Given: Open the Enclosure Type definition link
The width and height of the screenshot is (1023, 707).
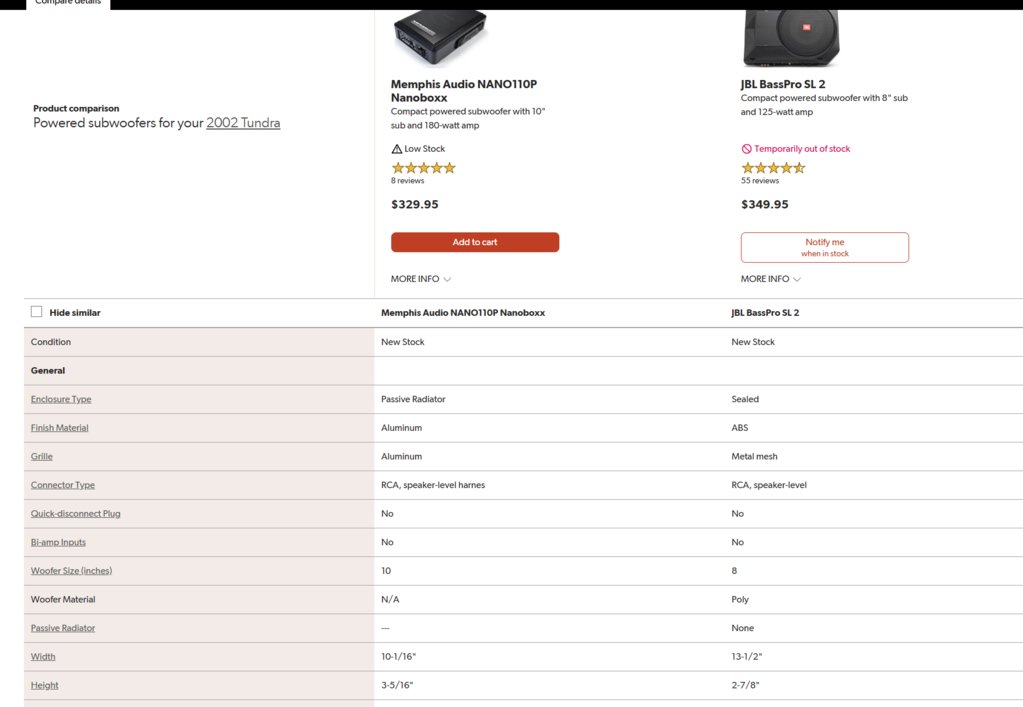Looking at the screenshot, I should pos(61,399).
